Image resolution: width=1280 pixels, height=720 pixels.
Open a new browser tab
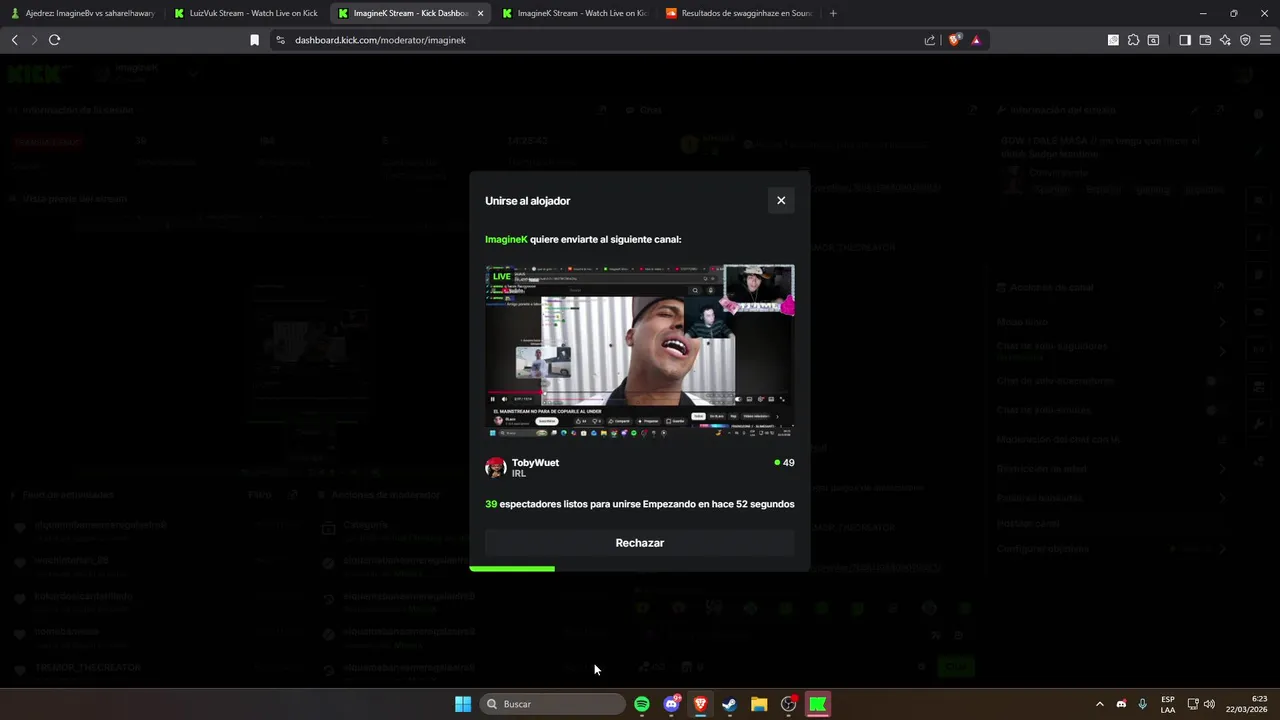pos(833,13)
